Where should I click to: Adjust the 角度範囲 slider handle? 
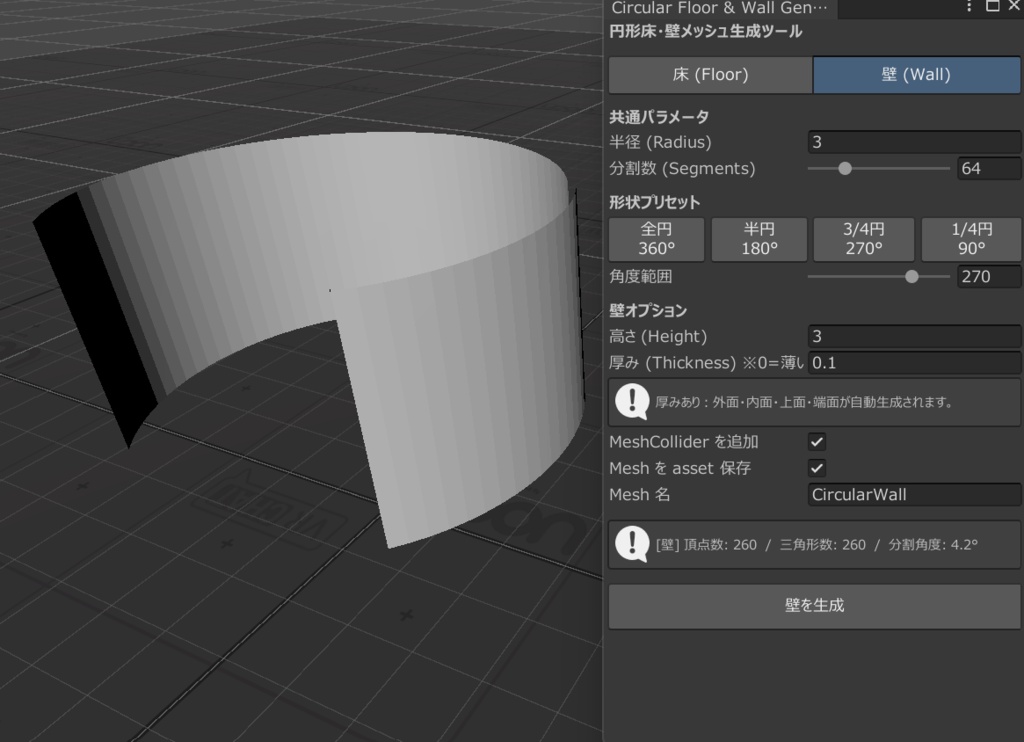[912, 277]
